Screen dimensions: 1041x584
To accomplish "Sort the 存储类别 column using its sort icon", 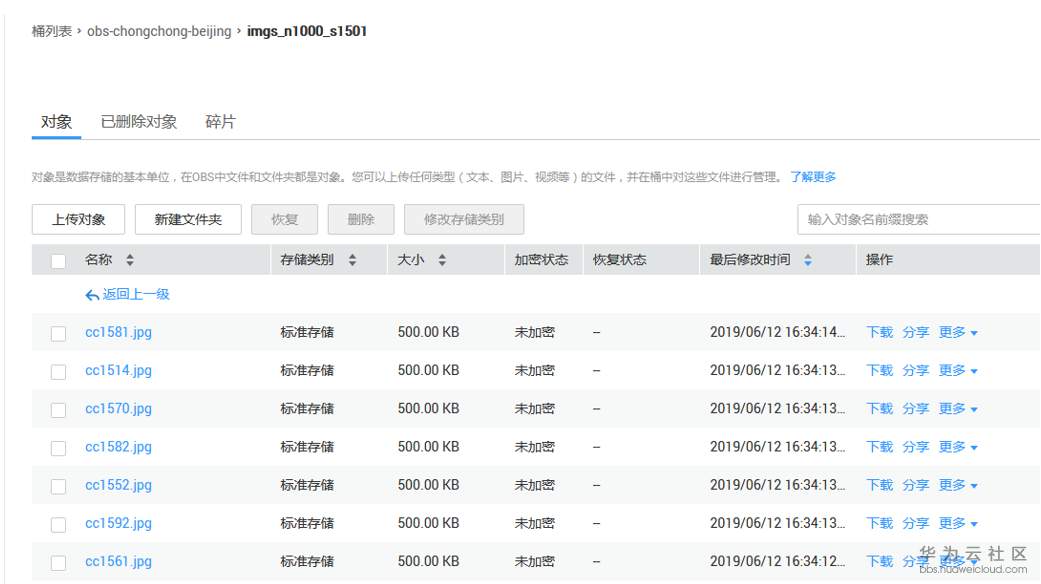I will 354,259.
